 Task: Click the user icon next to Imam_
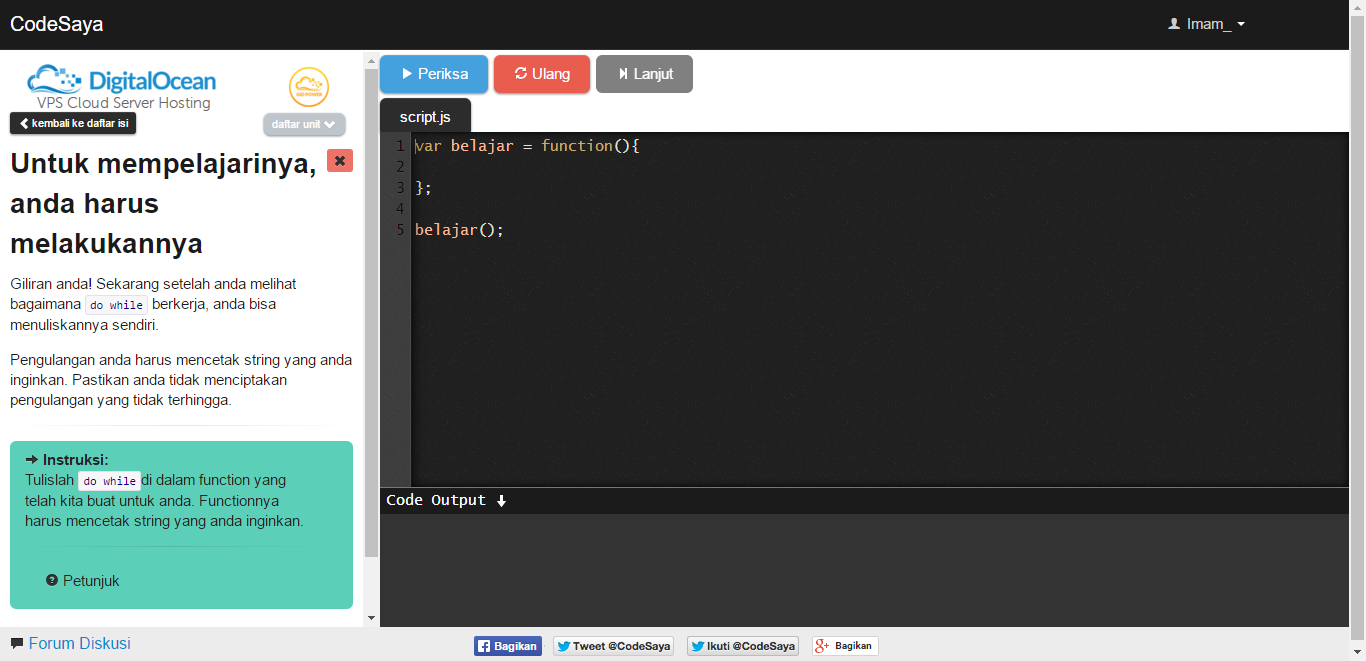[1173, 23]
